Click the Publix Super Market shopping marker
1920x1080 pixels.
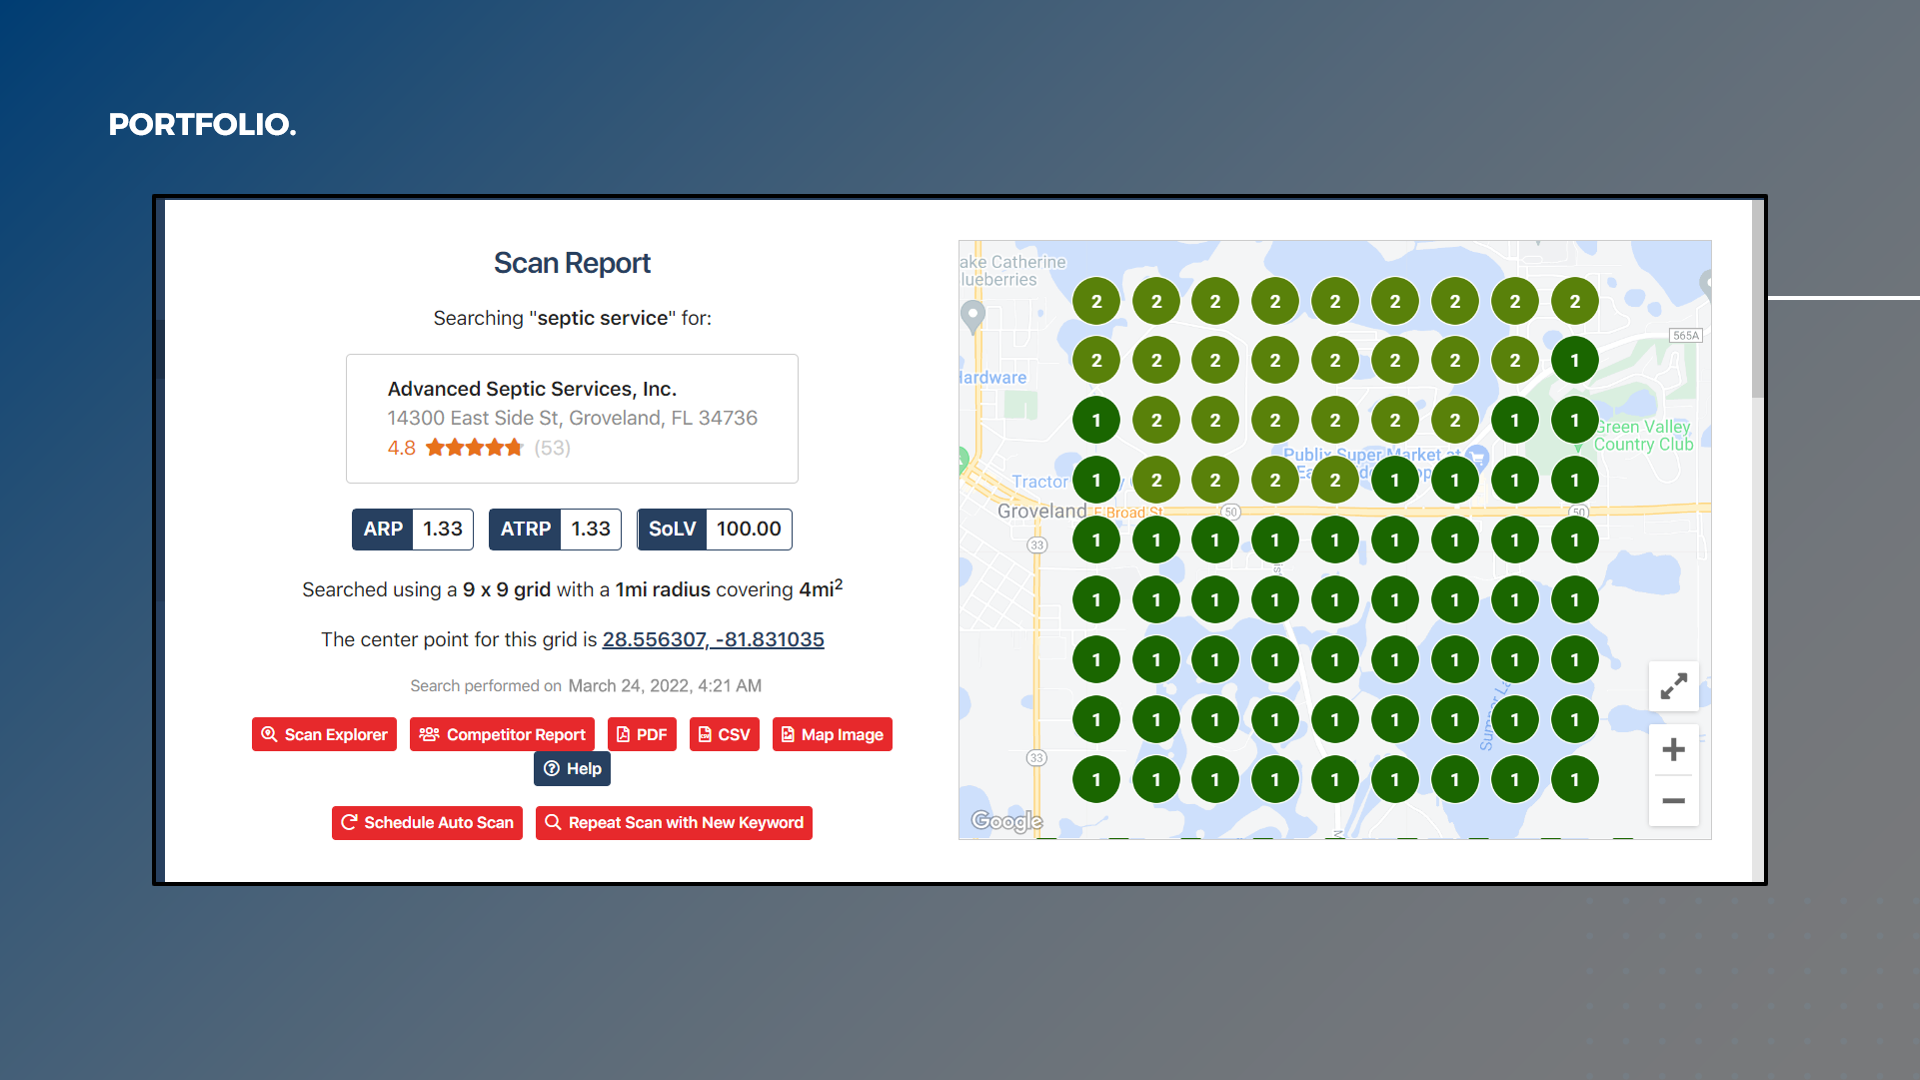(1478, 457)
